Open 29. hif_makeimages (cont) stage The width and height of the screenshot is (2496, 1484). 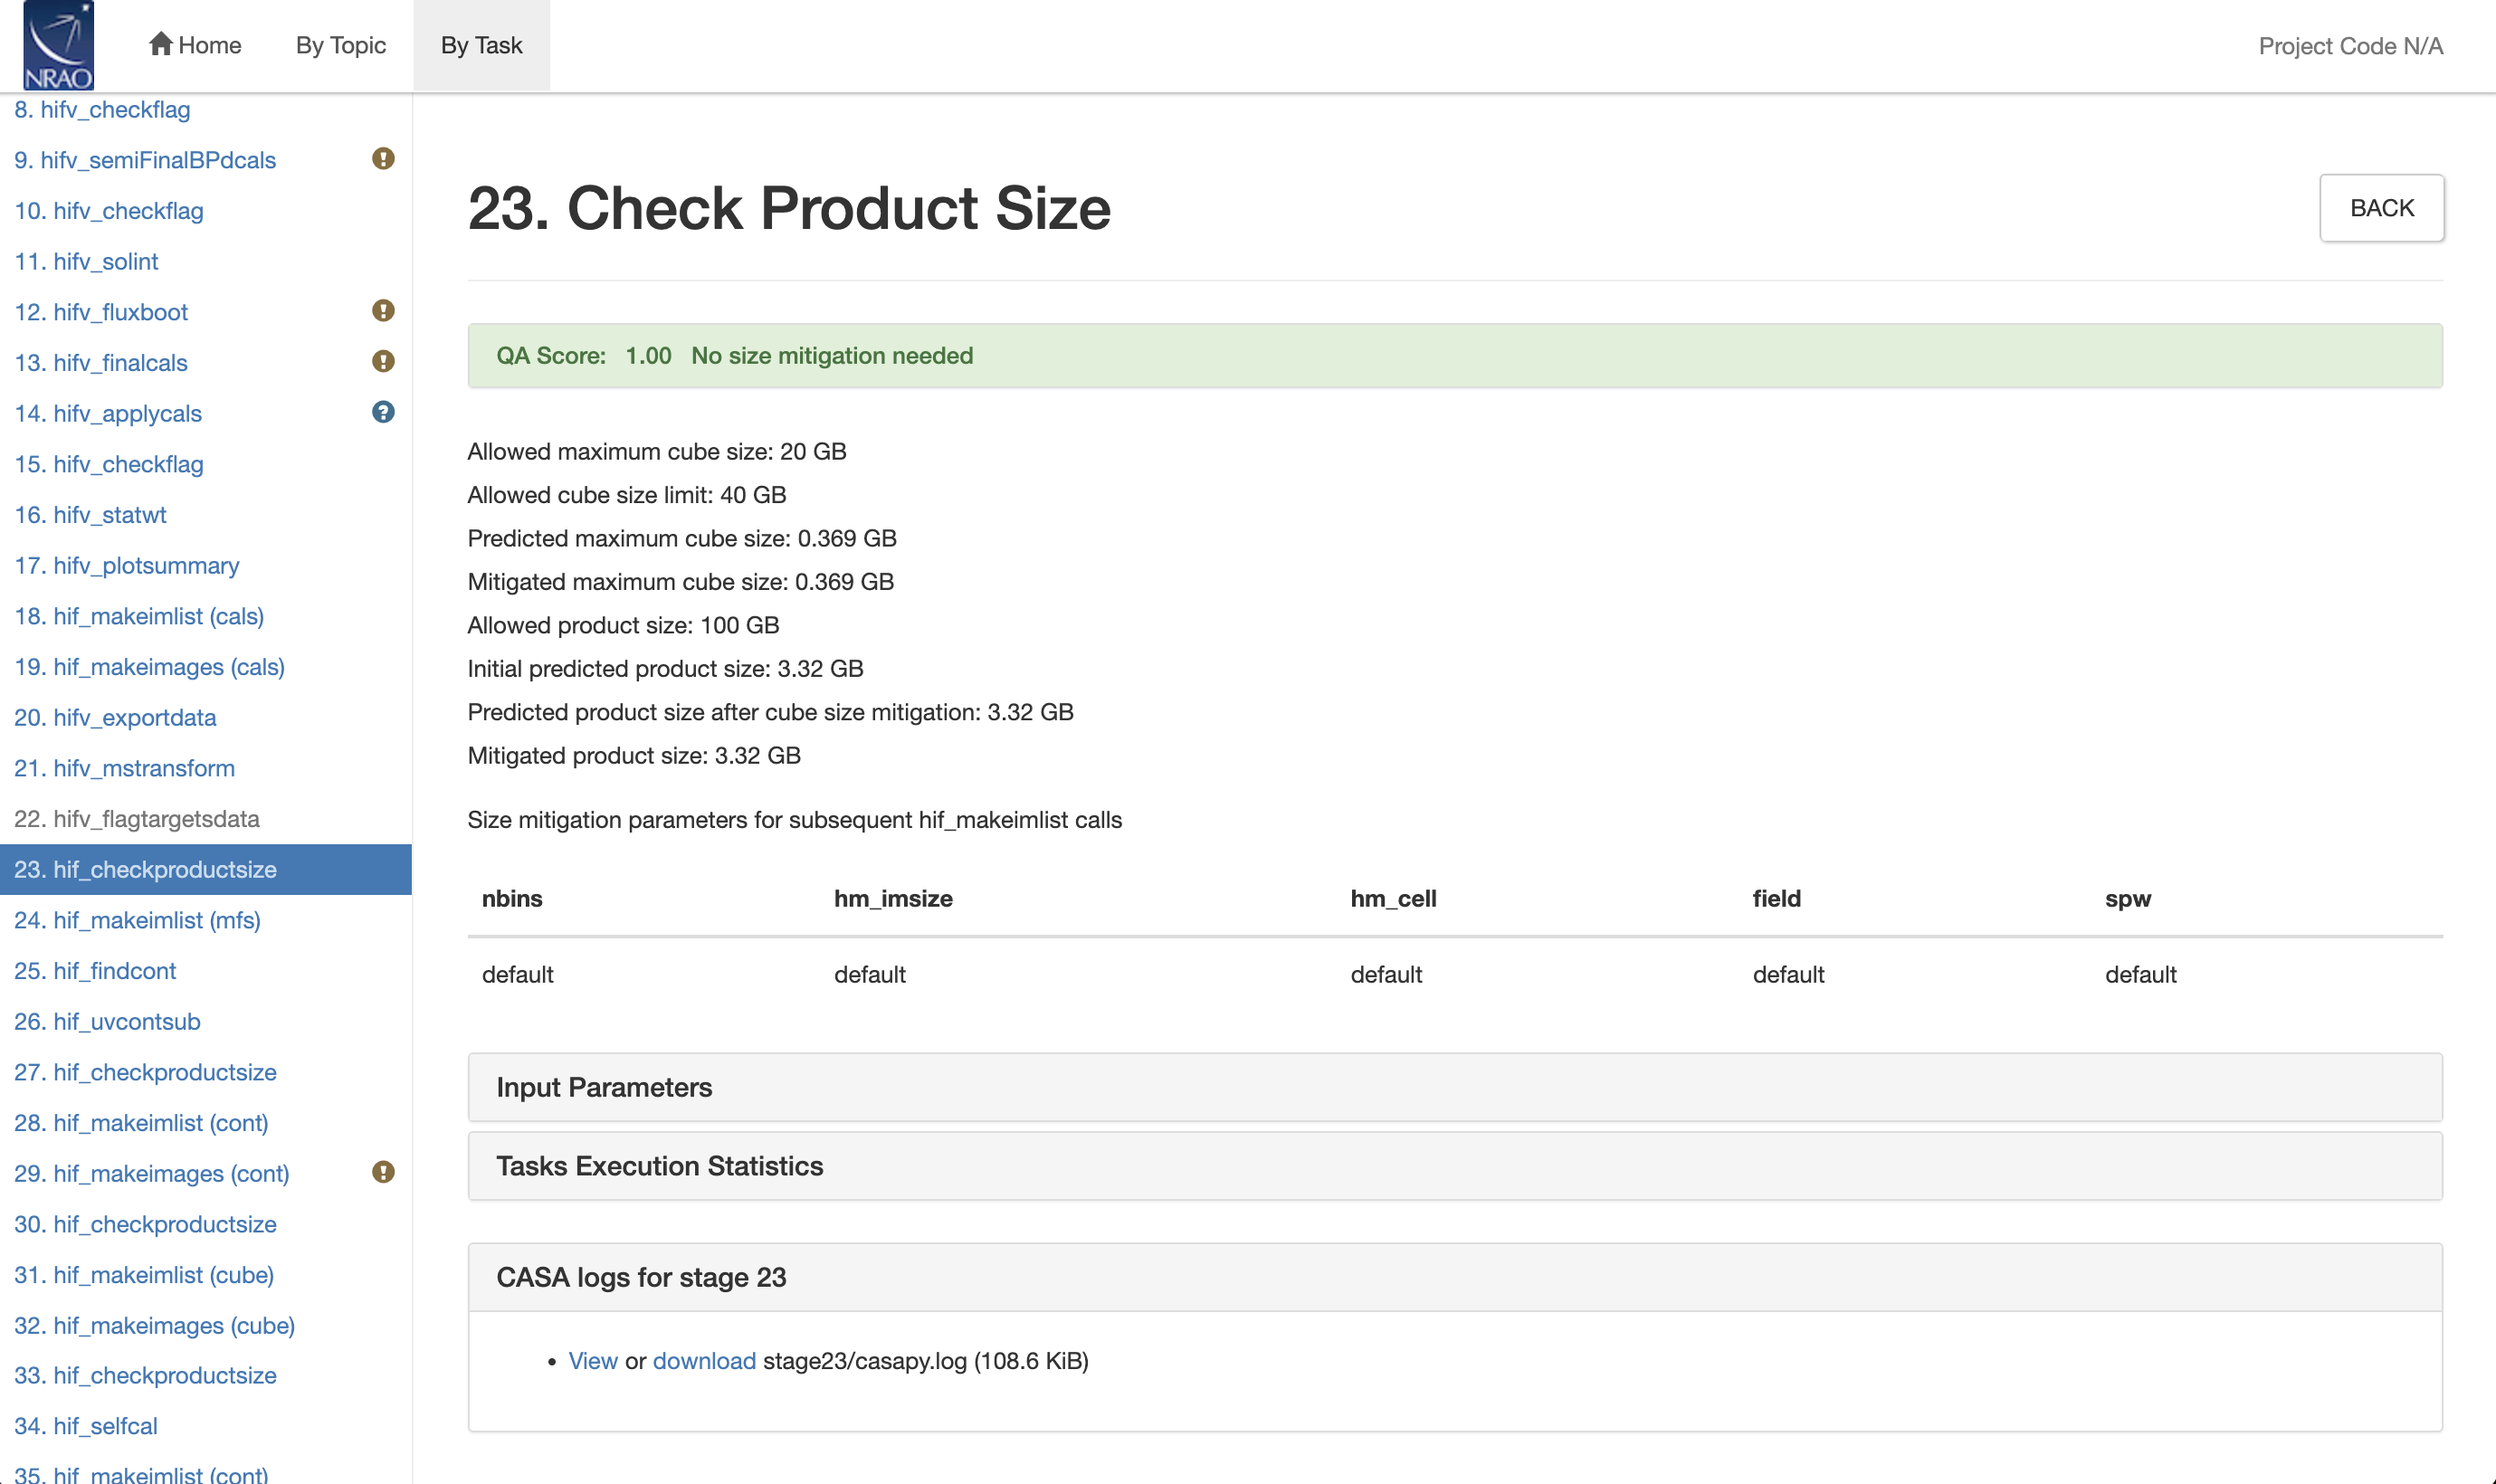pyautogui.click(x=152, y=1174)
